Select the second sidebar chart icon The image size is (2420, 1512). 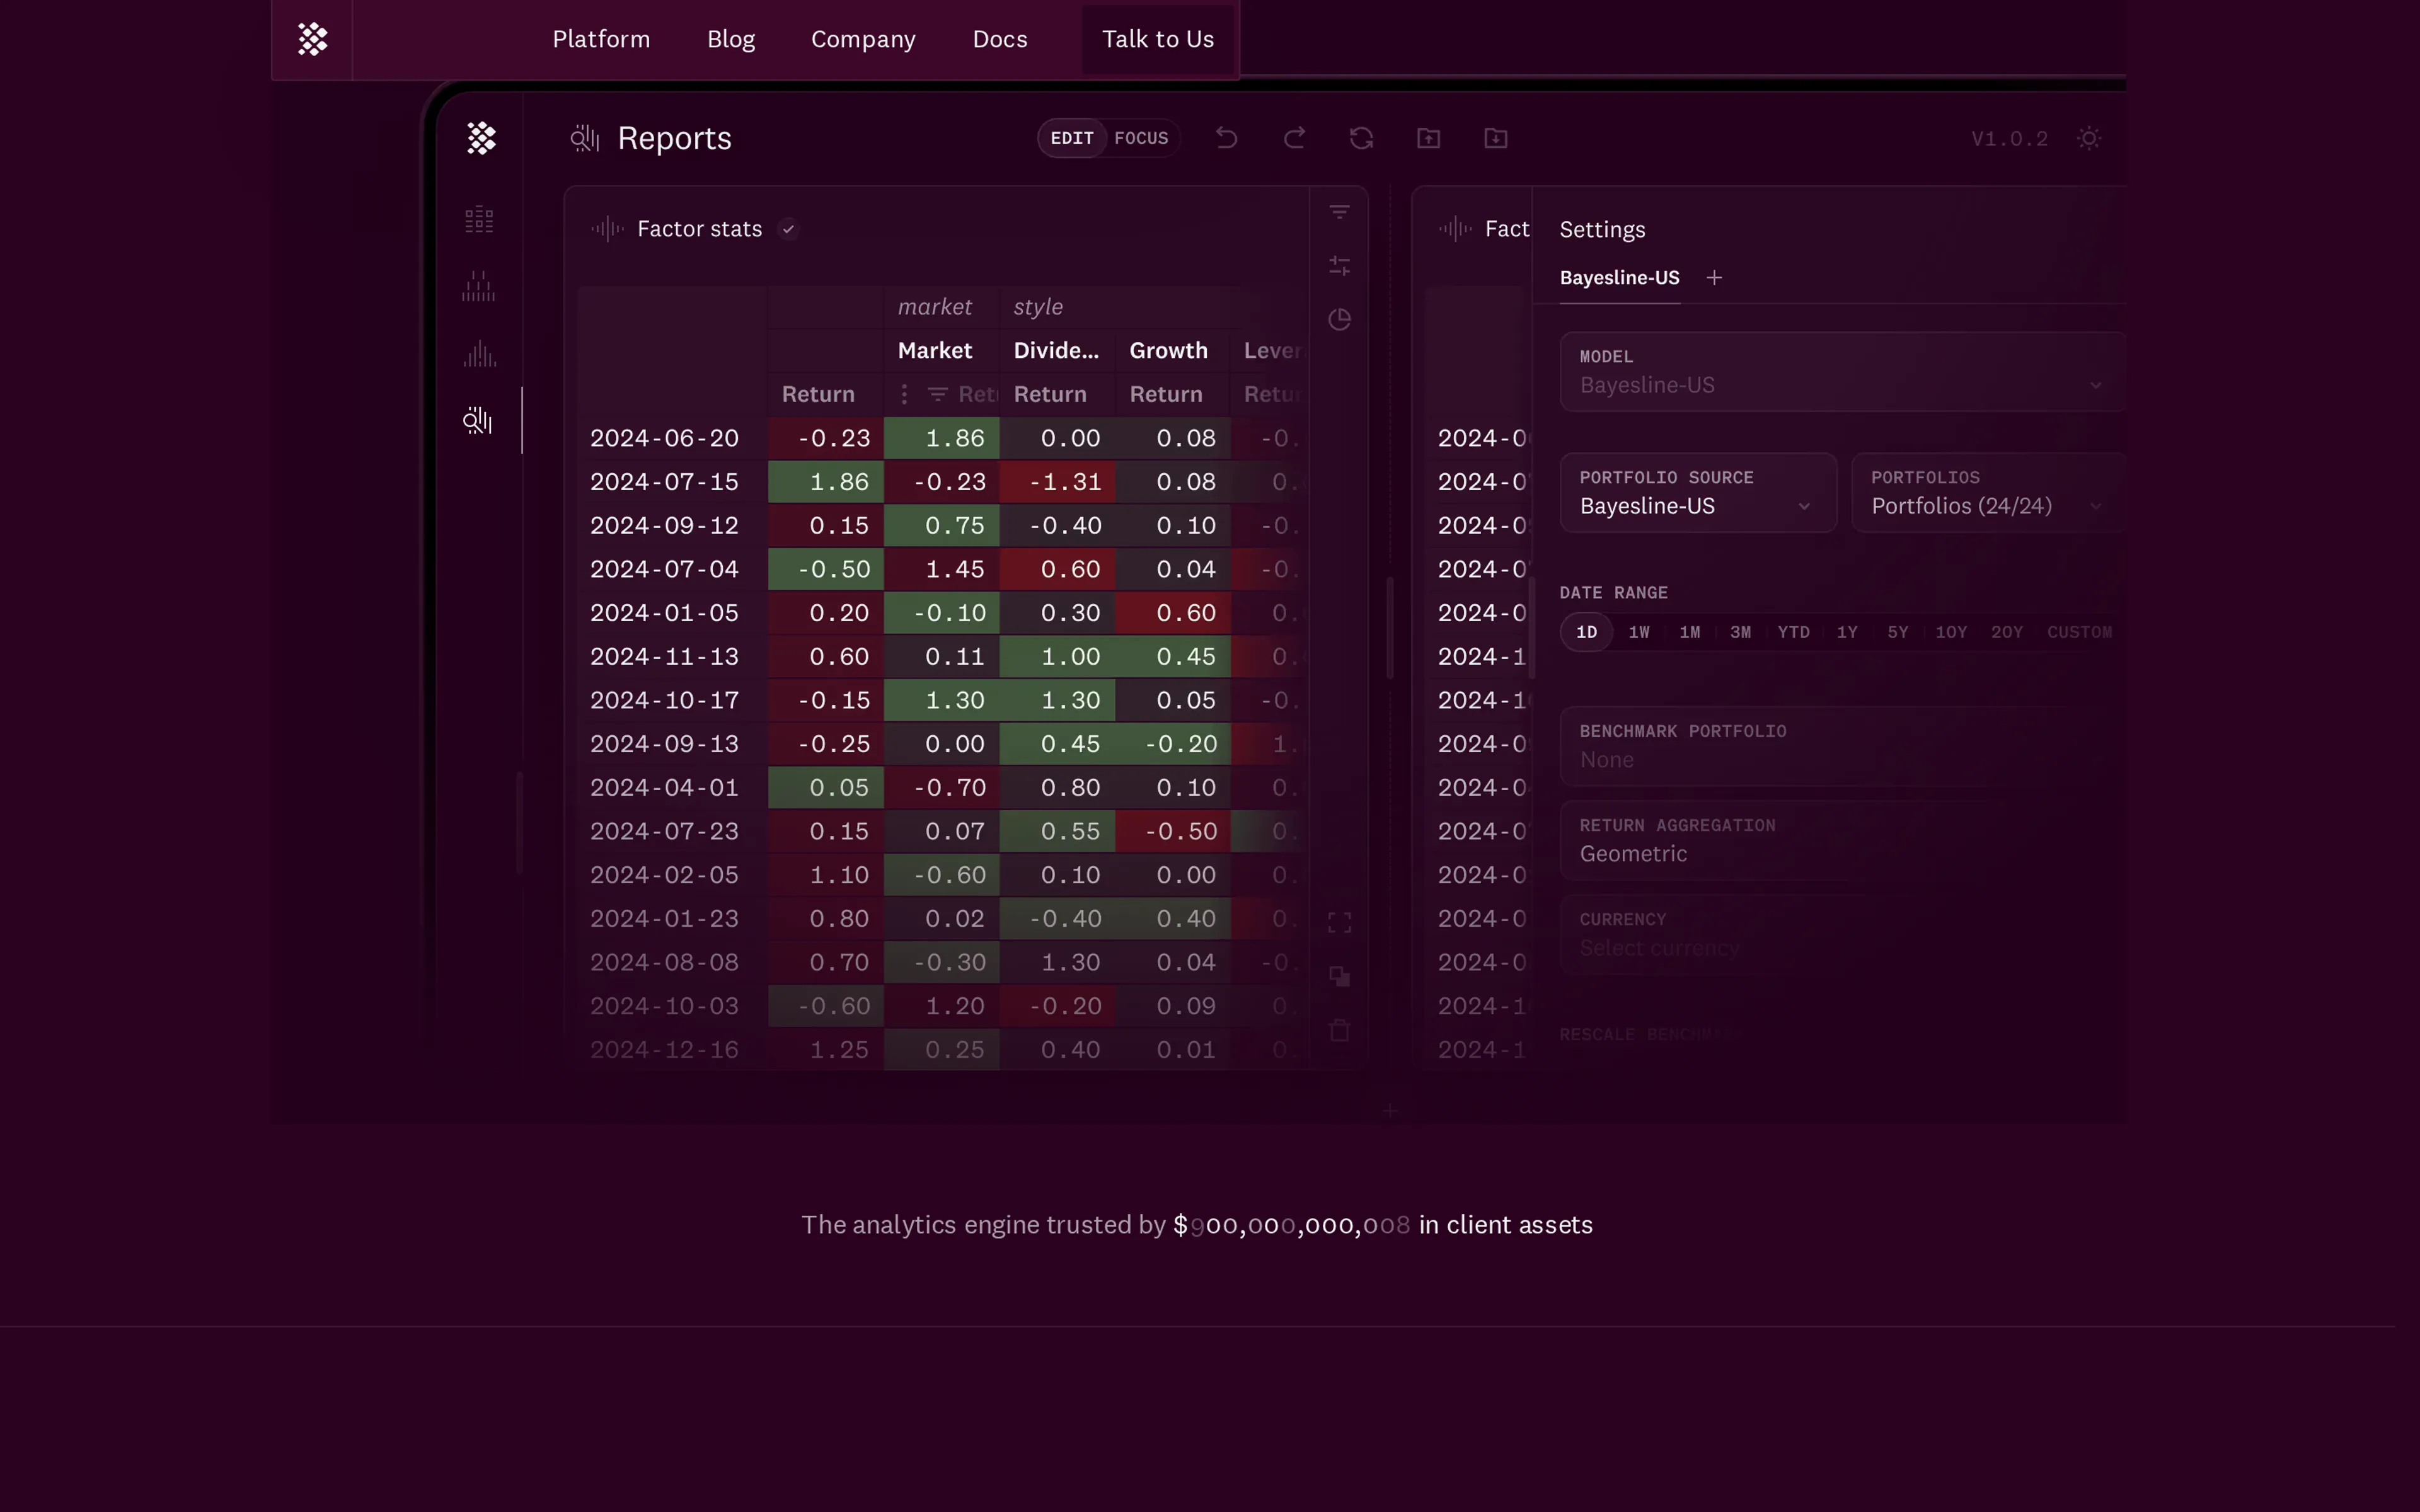coord(479,286)
